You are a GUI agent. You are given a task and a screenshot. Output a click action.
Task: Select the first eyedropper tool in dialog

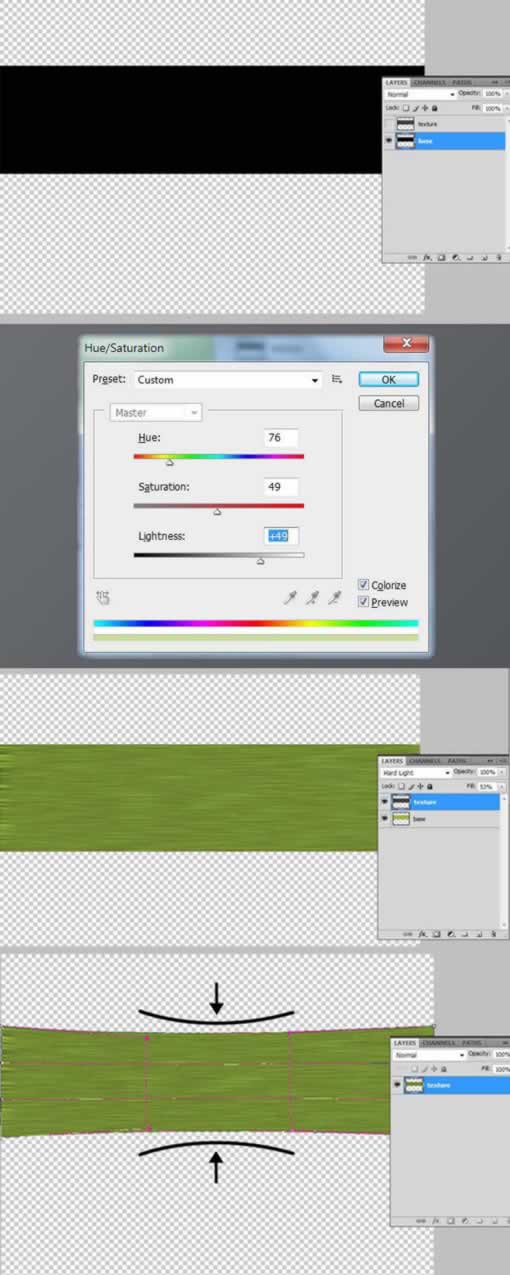290,597
